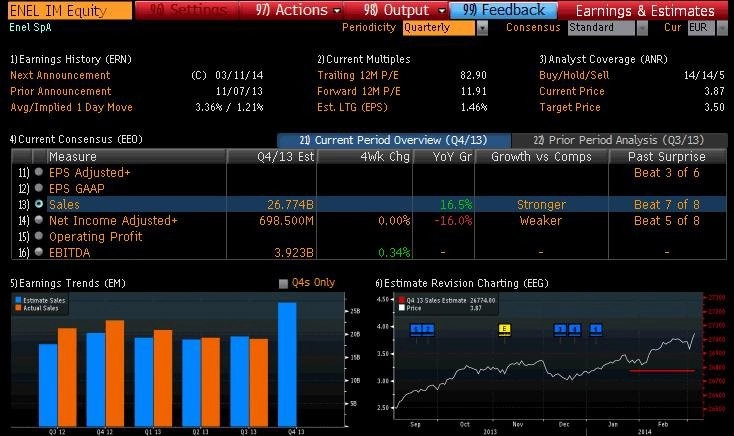Click the ENEL IM Equity ticker field
This screenshot has width=734, height=436.
tap(70, 10)
